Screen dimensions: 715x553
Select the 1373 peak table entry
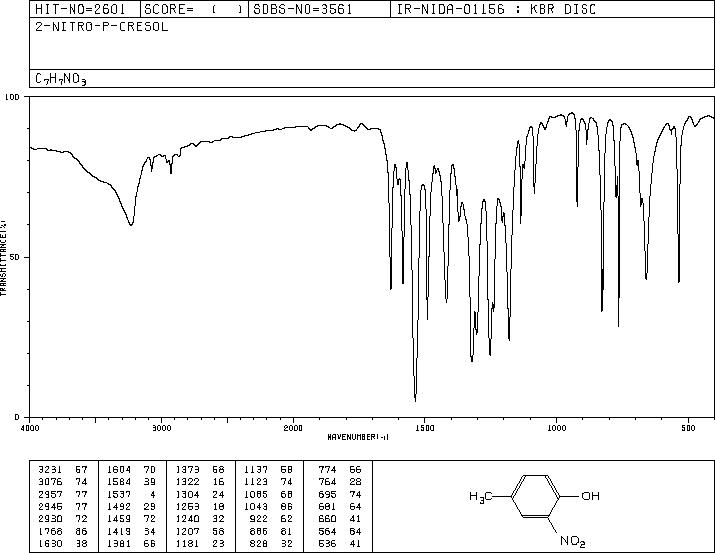(200, 470)
